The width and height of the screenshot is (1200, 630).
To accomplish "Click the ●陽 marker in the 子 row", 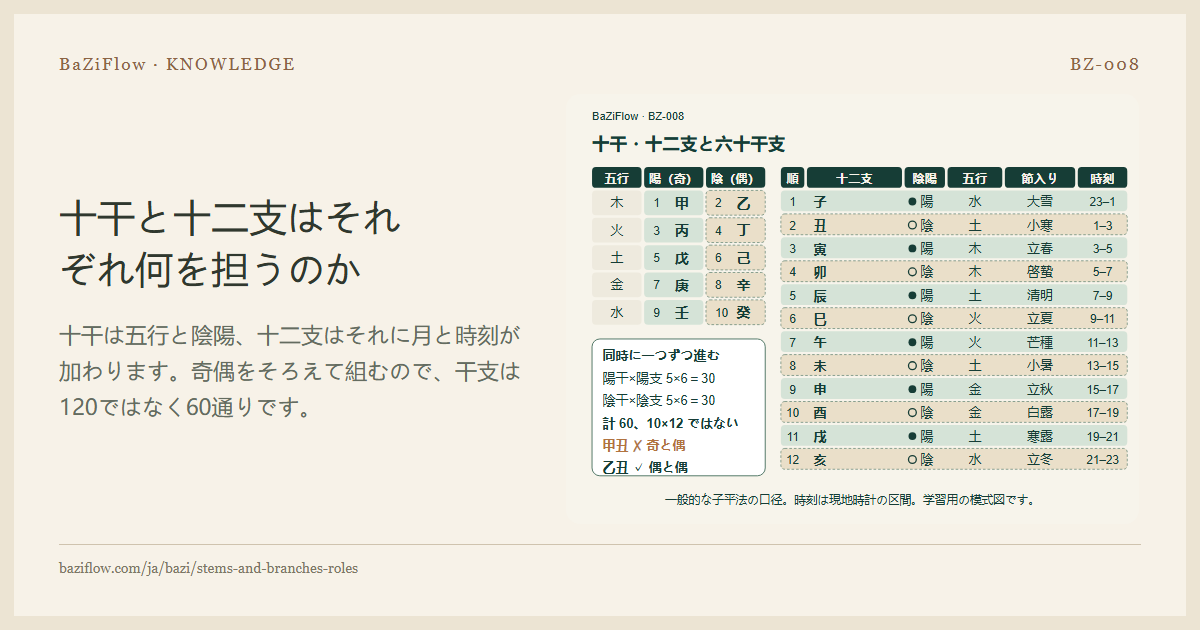I will click(x=920, y=201).
